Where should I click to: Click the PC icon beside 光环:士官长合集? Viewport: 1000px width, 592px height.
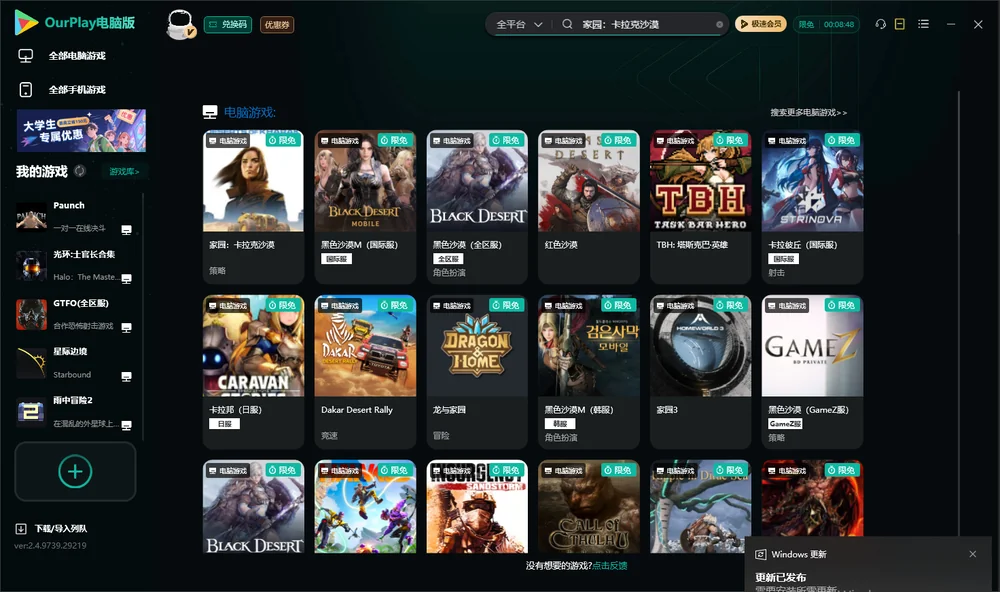(x=126, y=279)
